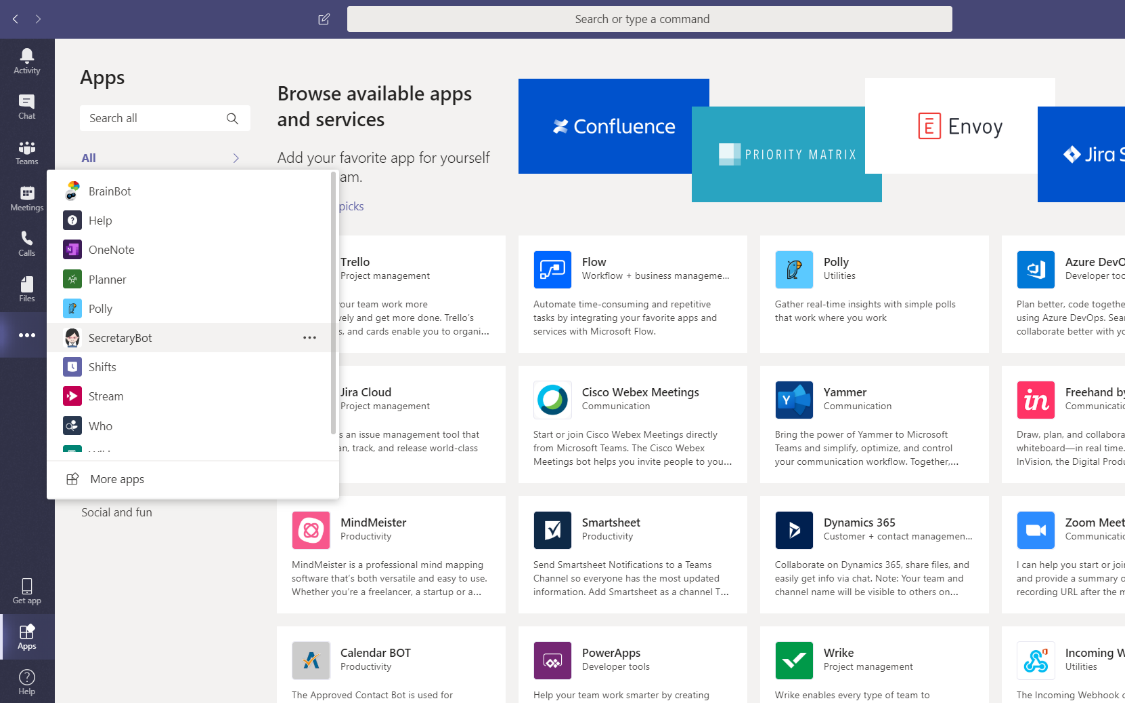Image resolution: width=1125 pixels, height=703 pixels.
Task: Click the Confluence featured banner
Action: click(613, 126)
